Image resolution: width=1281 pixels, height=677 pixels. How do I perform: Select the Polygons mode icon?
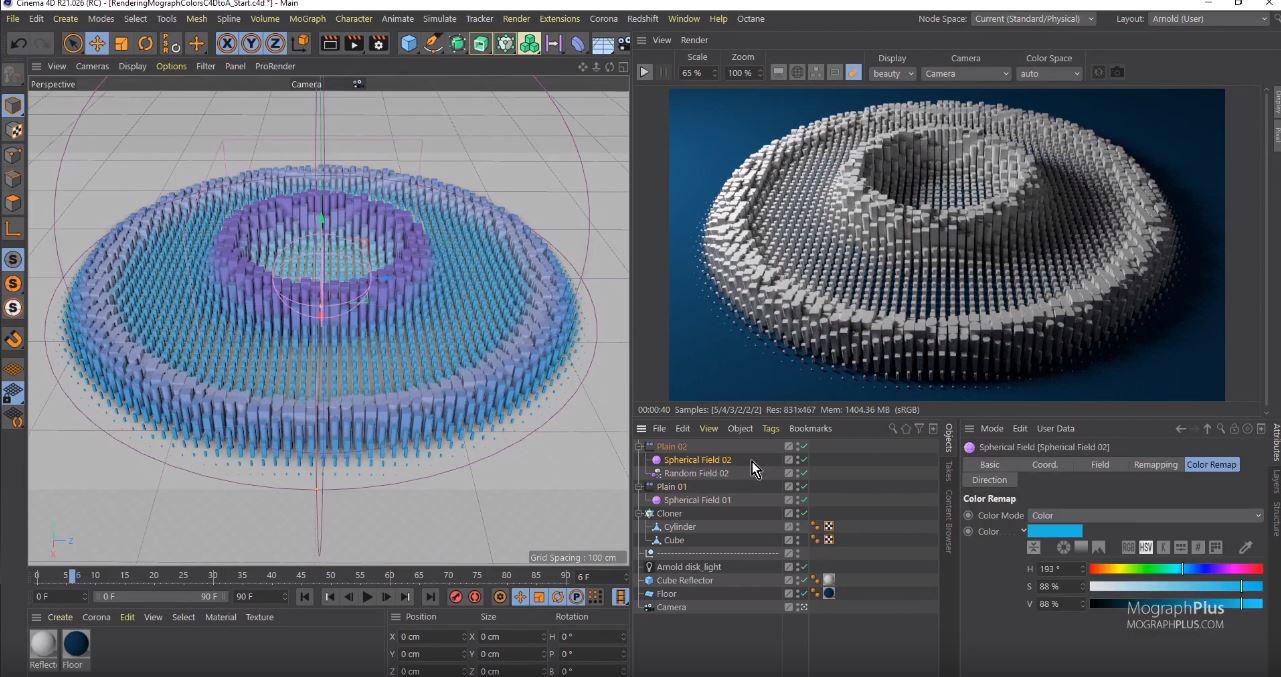pos(13,203)
